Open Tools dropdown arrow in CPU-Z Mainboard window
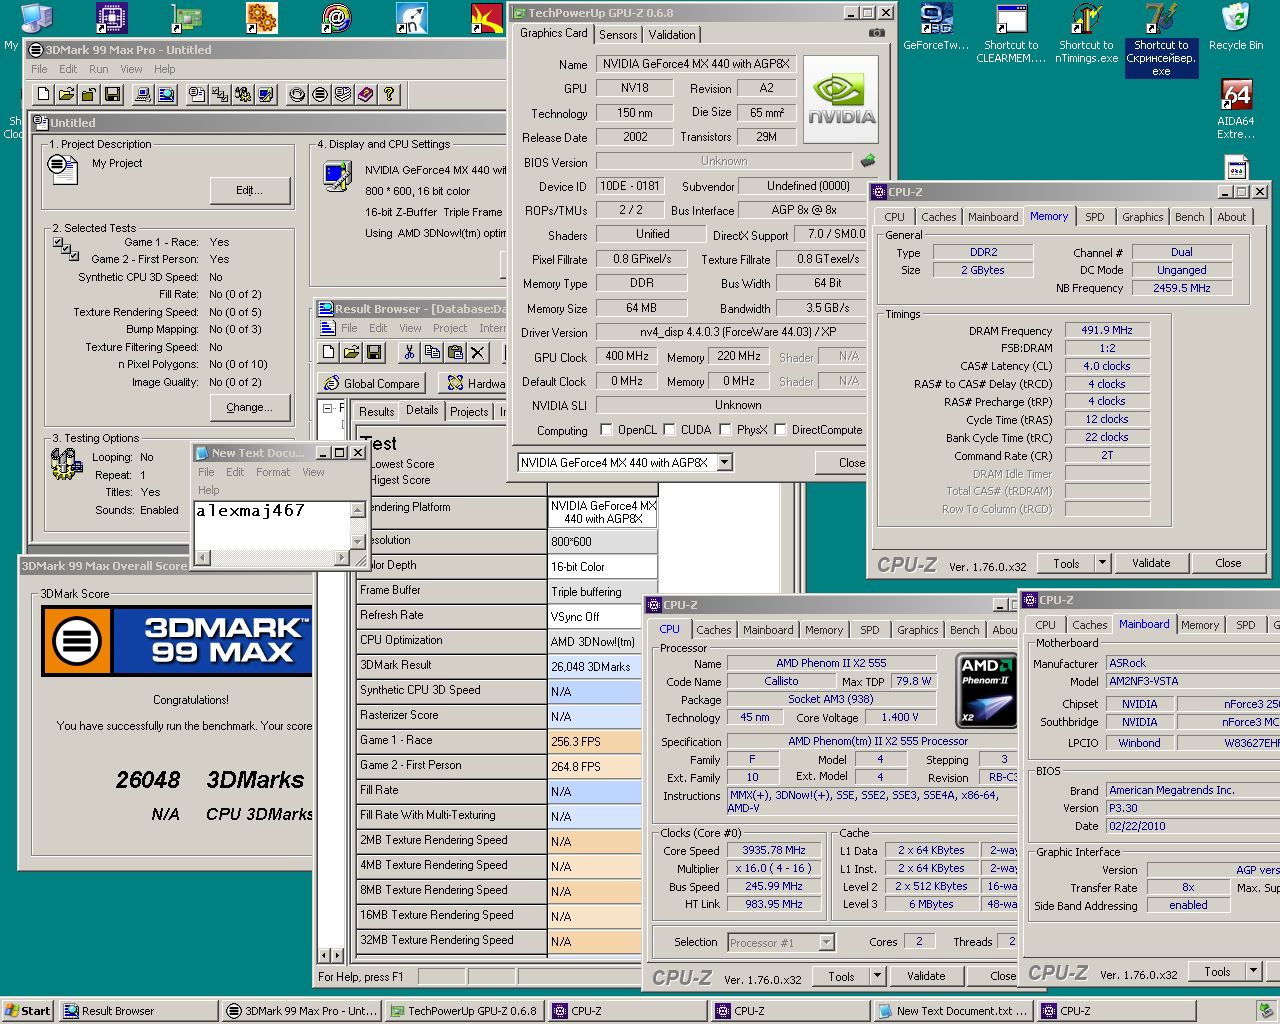1280x1024 pixels. click(x=1253, y=971)
